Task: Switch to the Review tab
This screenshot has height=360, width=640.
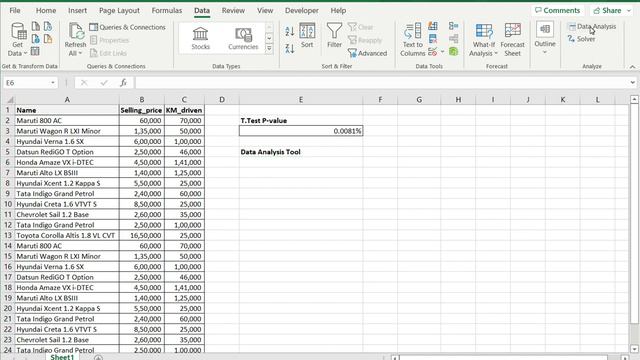Action: 233,11
